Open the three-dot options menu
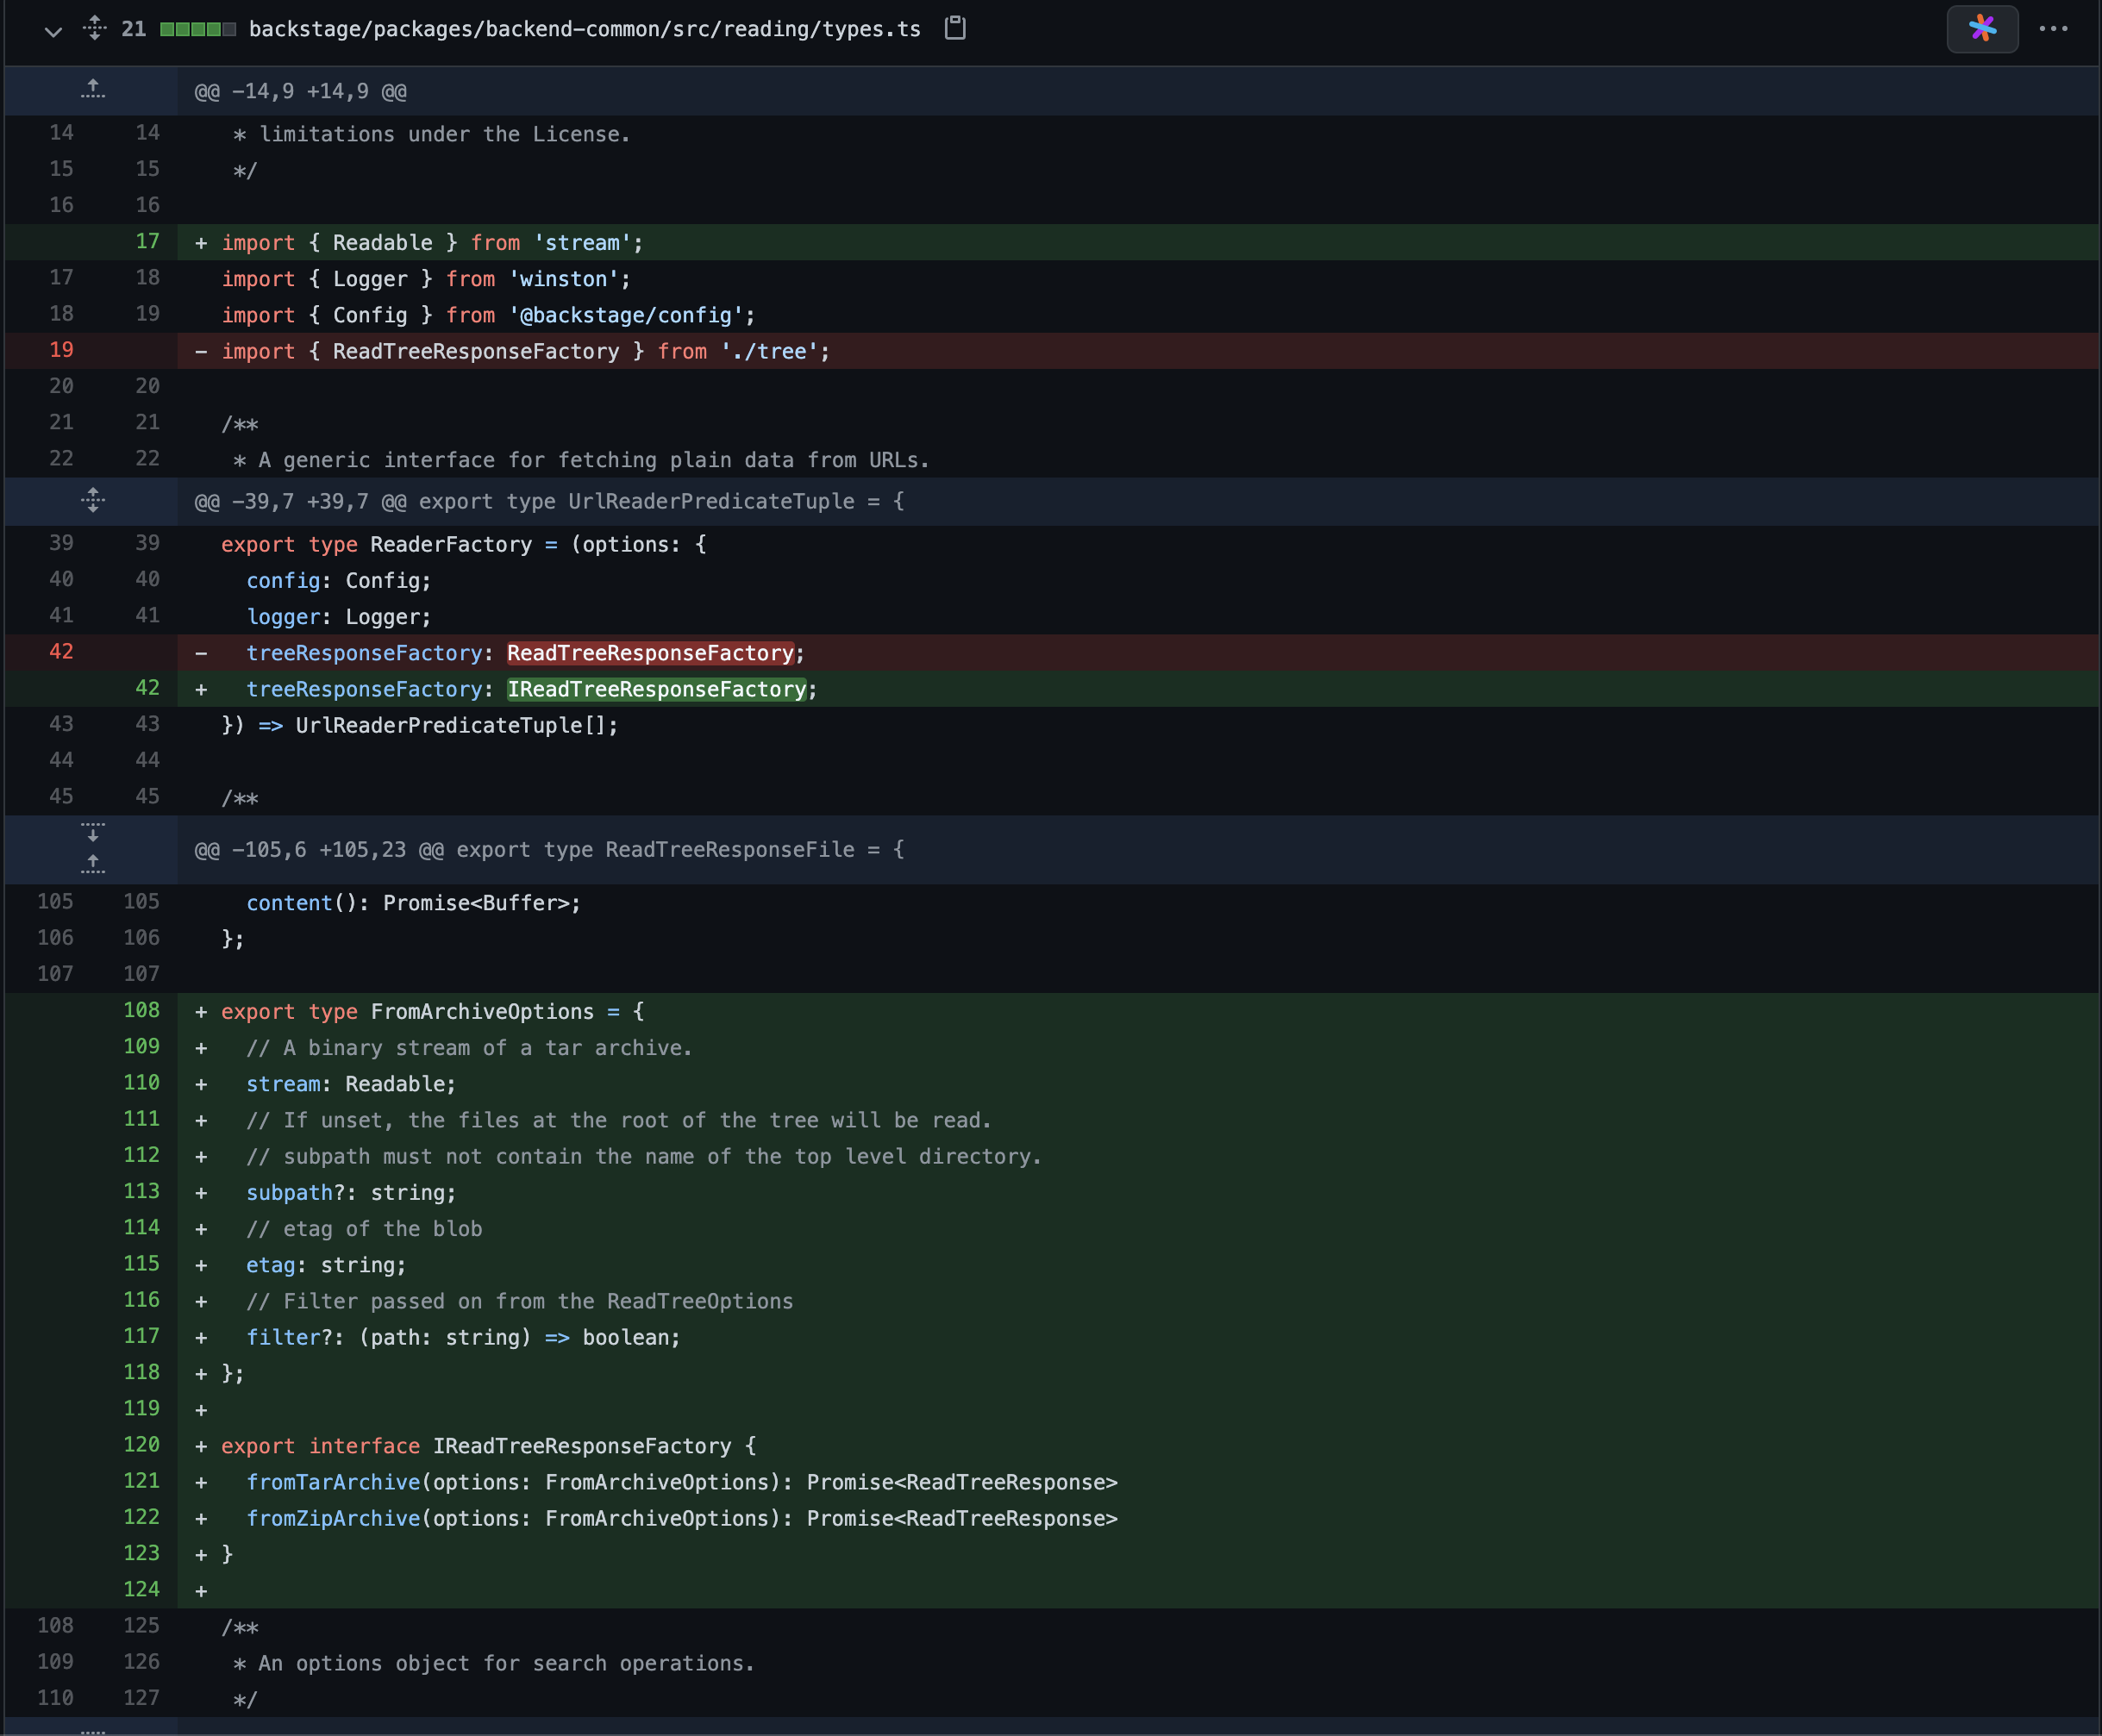This screenshot has width=2102, height=1736. pyautogui.click(x=2055, y=29)
